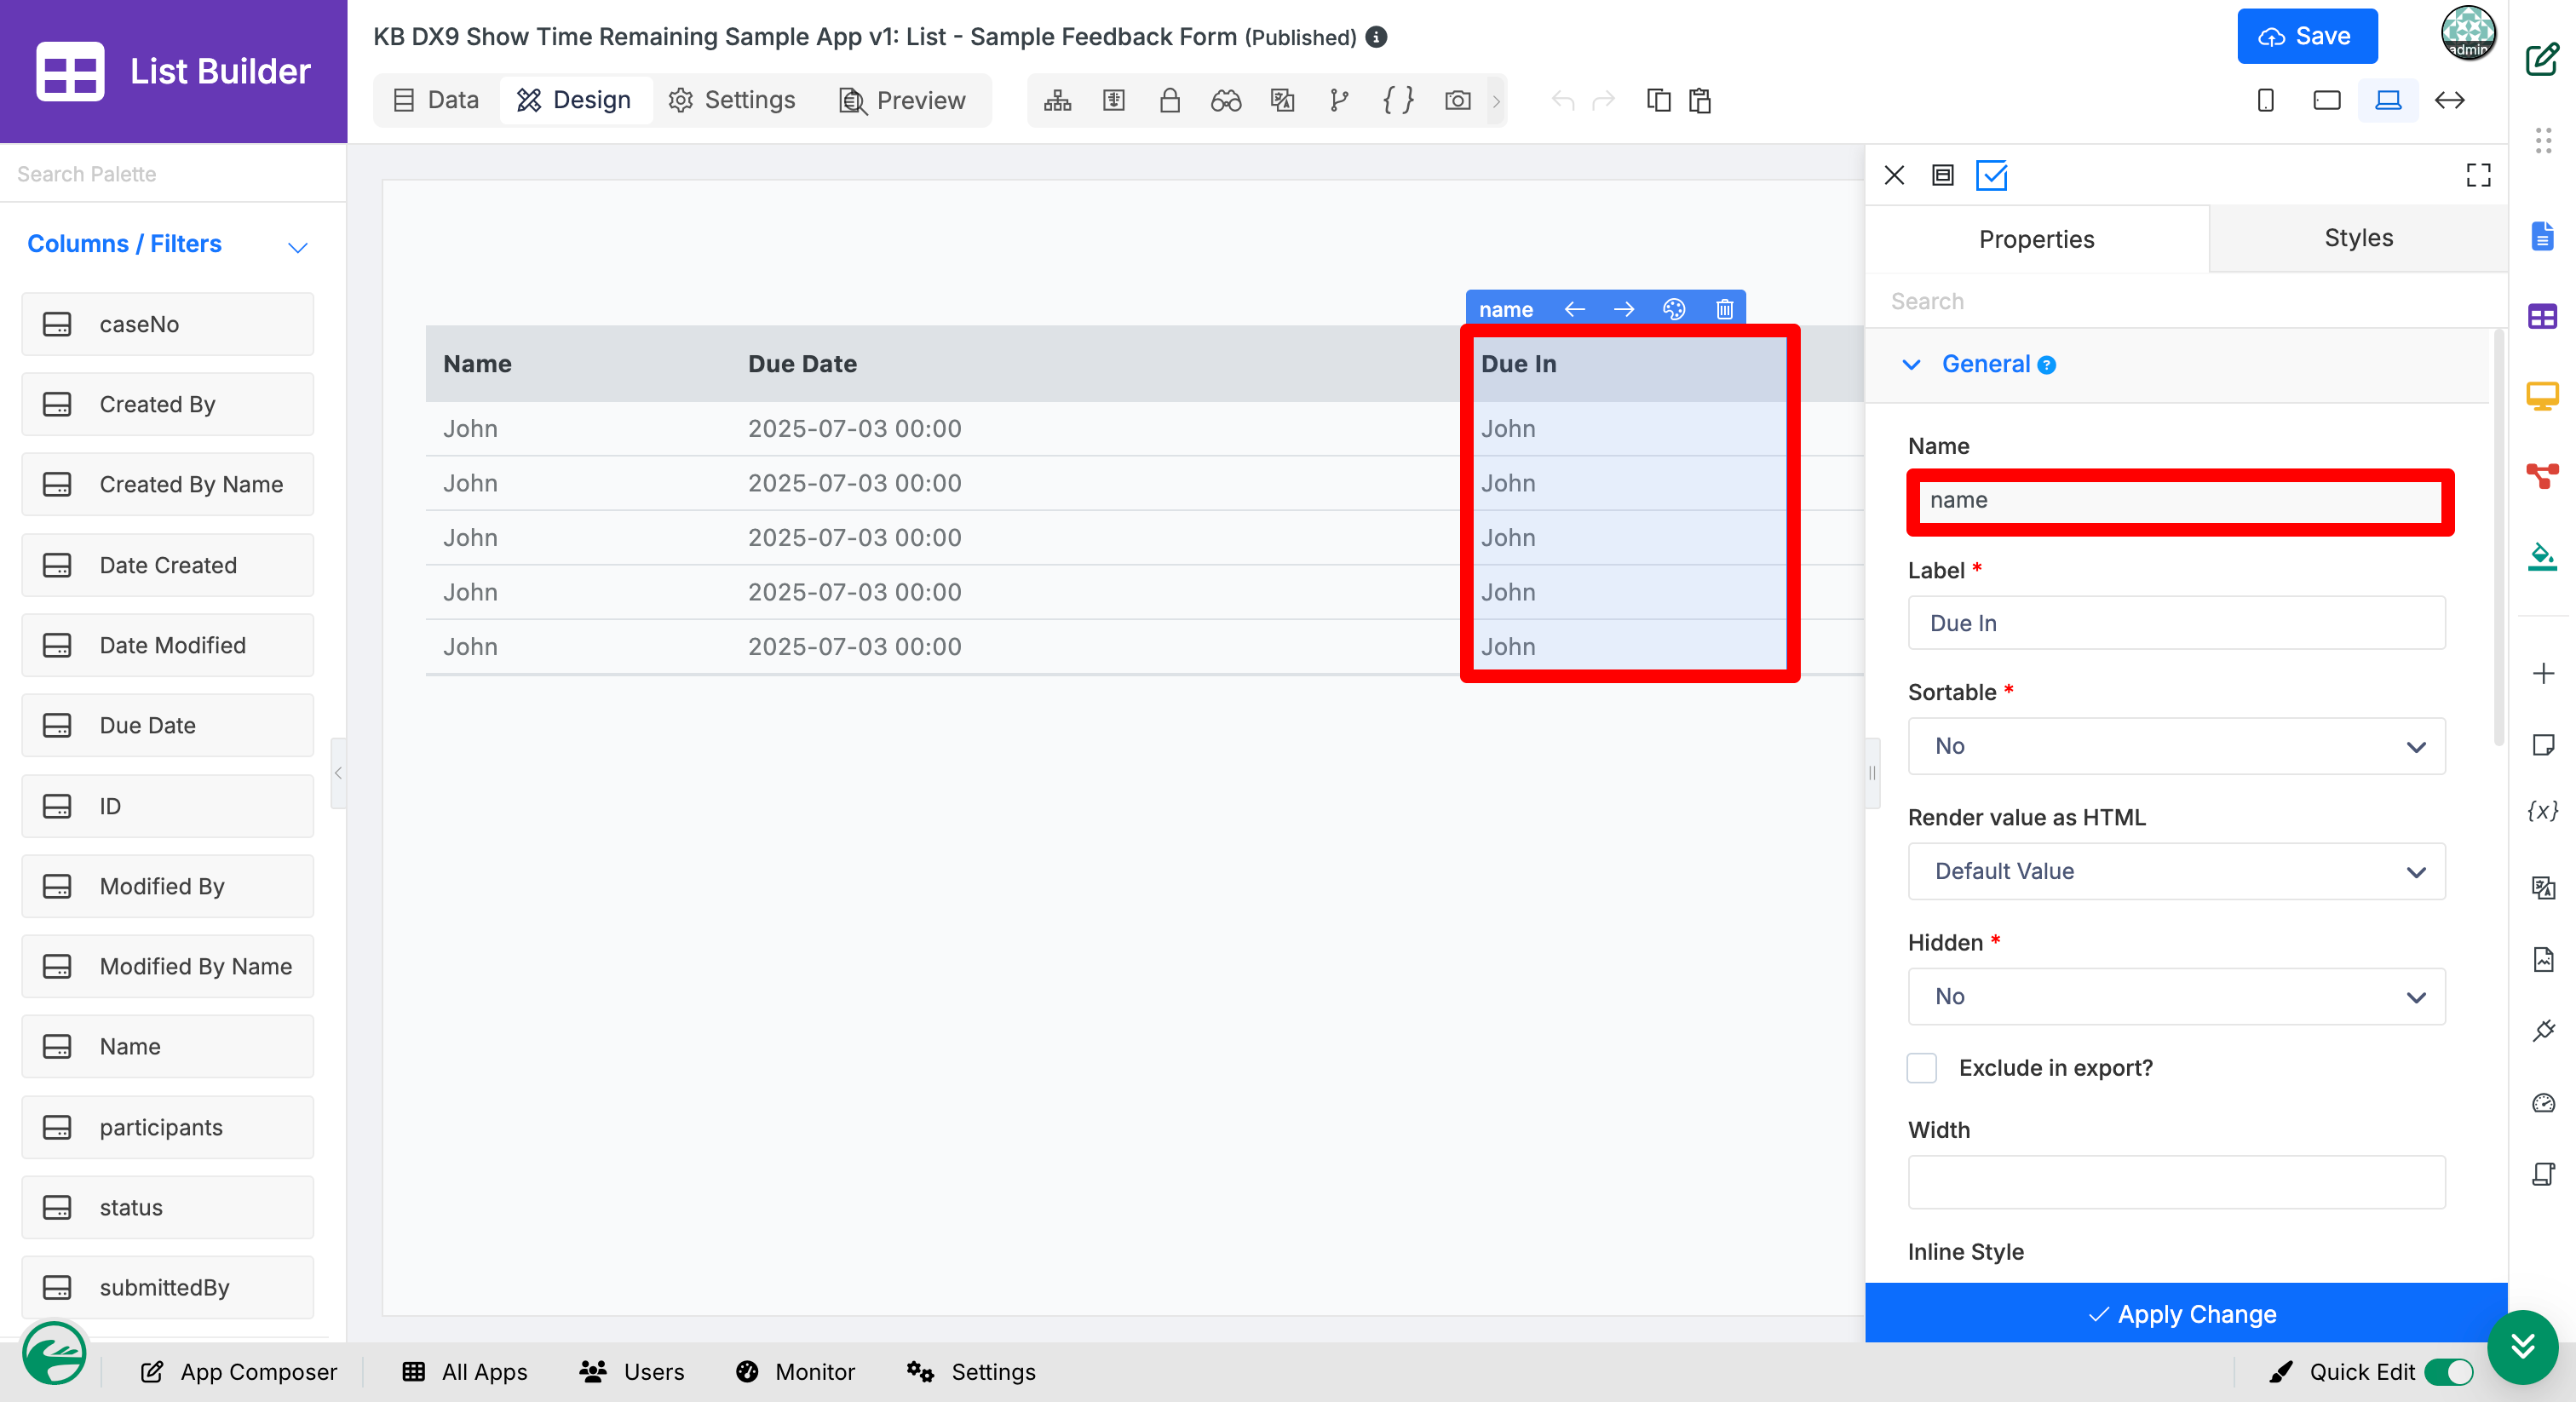Open the name column style palette
2576x1402 pixels.
click(x=1674, y=309)
